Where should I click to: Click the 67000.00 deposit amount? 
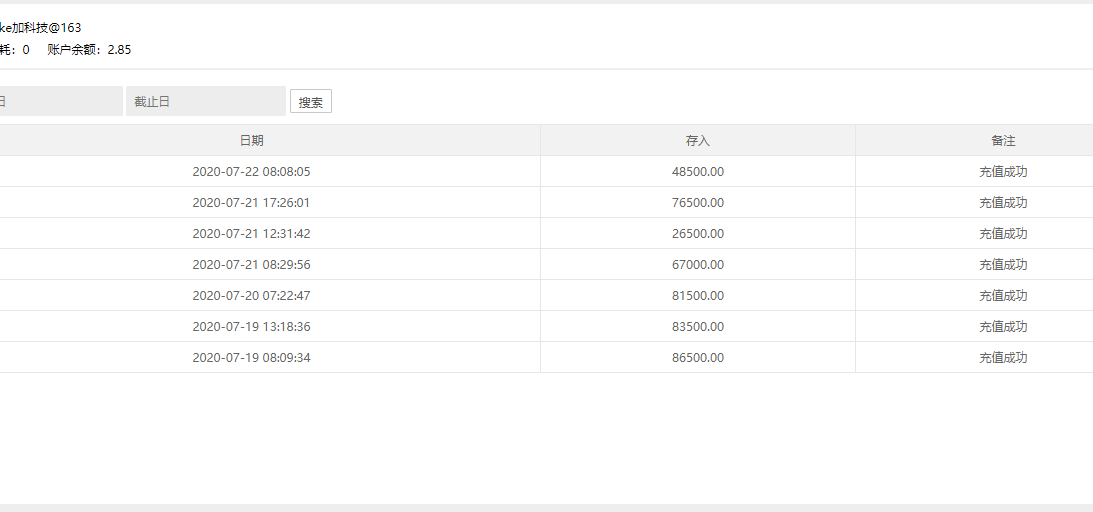(x=697, y=265)
